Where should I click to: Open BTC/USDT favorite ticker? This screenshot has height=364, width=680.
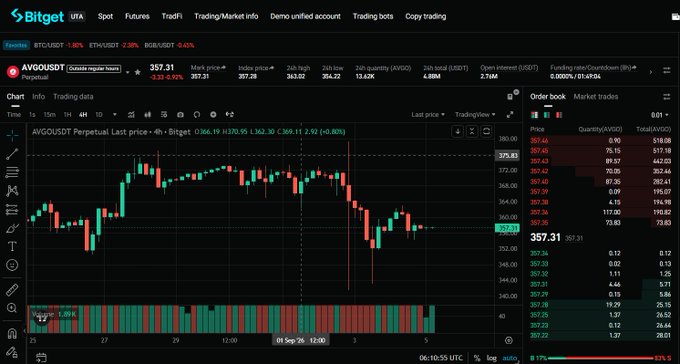[59, 45]
